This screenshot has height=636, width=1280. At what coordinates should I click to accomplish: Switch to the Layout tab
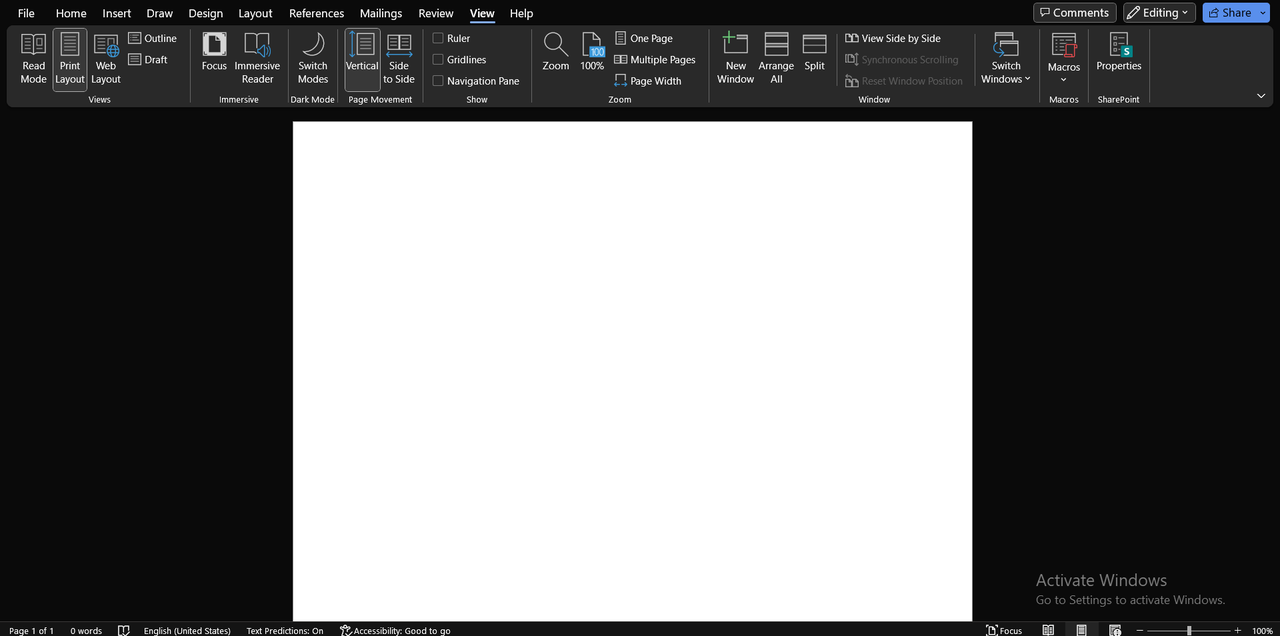tap(255, 13)
